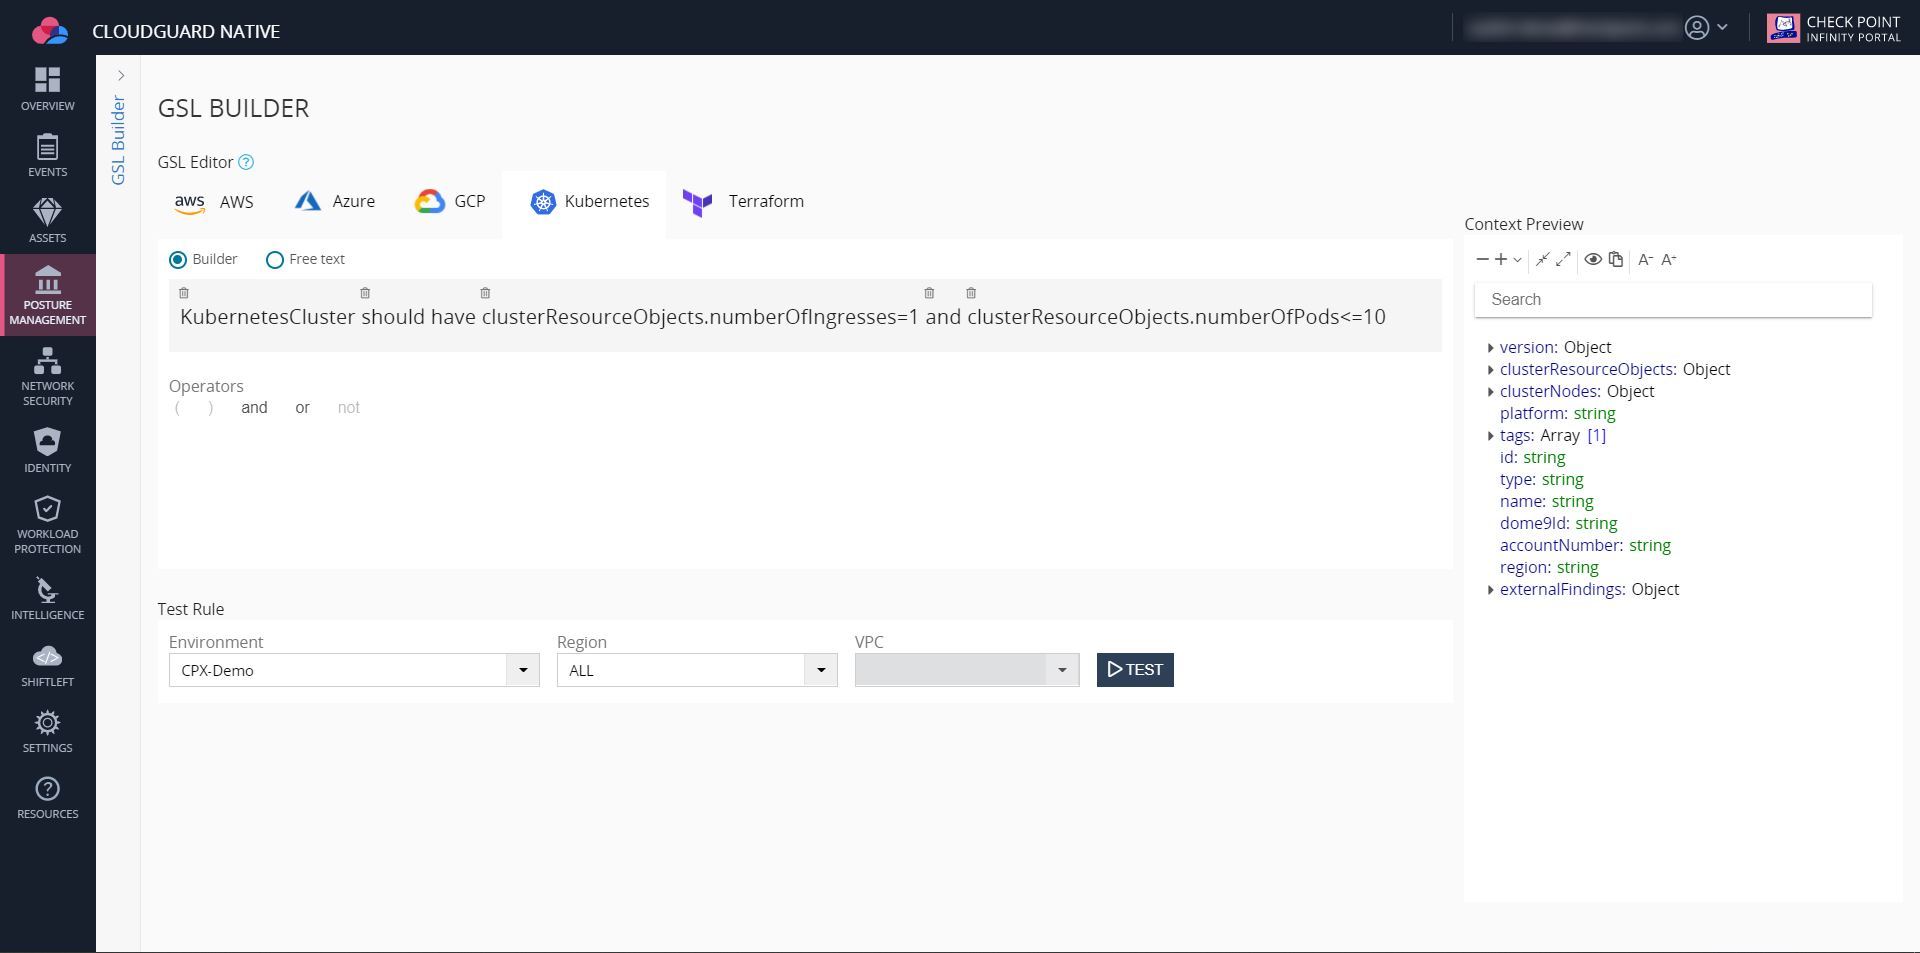Image resolution: width=1920 pixels, height=953 pixels.
Task: Select the Builder radio button
Action: [x=178, y=260]
